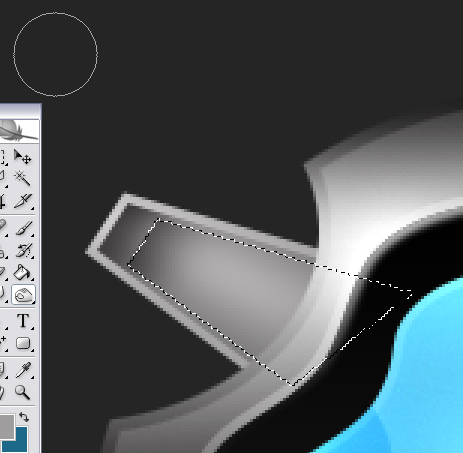
Task: Select the Eyedropper tool
Action: click(23, 370)
